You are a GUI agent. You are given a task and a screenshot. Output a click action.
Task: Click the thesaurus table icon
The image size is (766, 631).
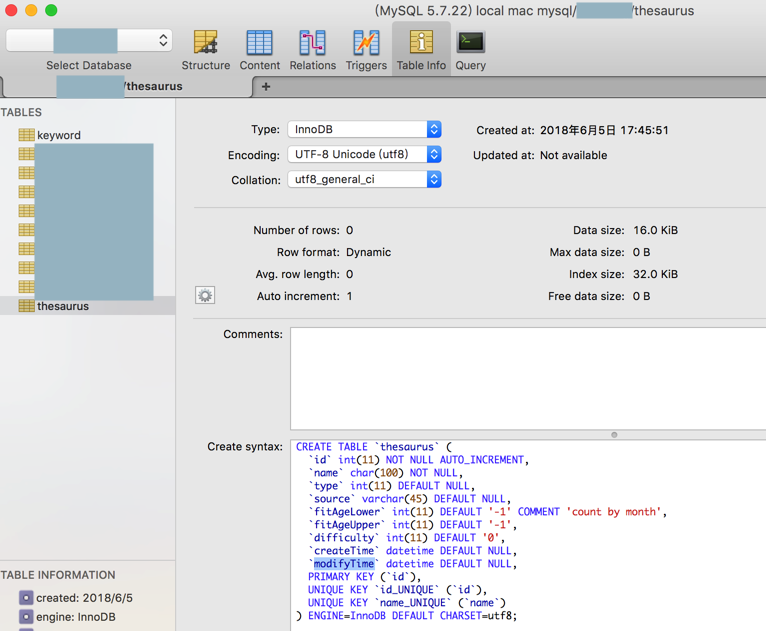[26, 306]
